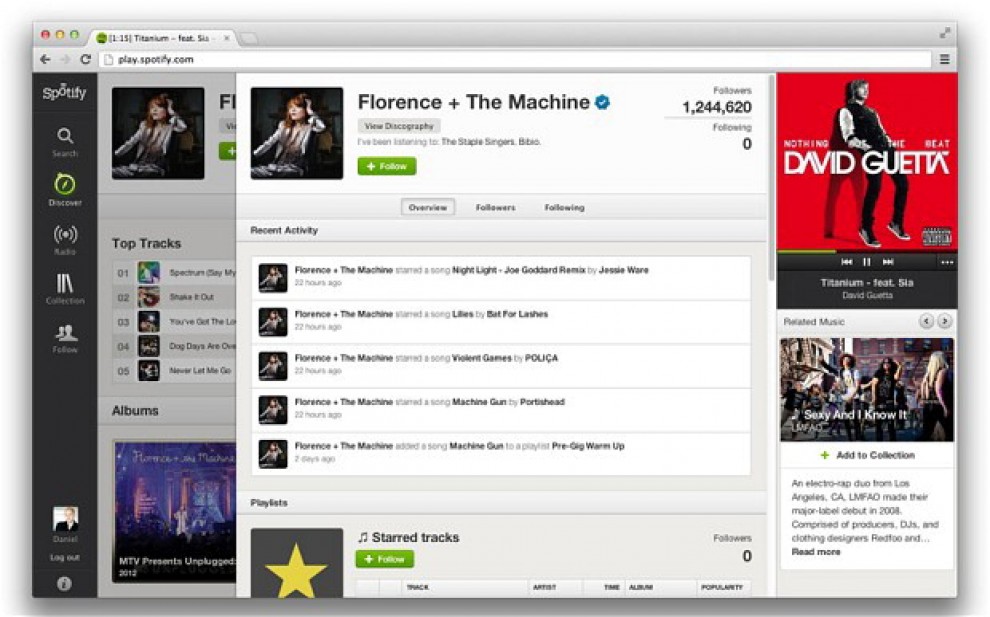Click avatar in the Night Light activity row

click(x=273, y=278)
